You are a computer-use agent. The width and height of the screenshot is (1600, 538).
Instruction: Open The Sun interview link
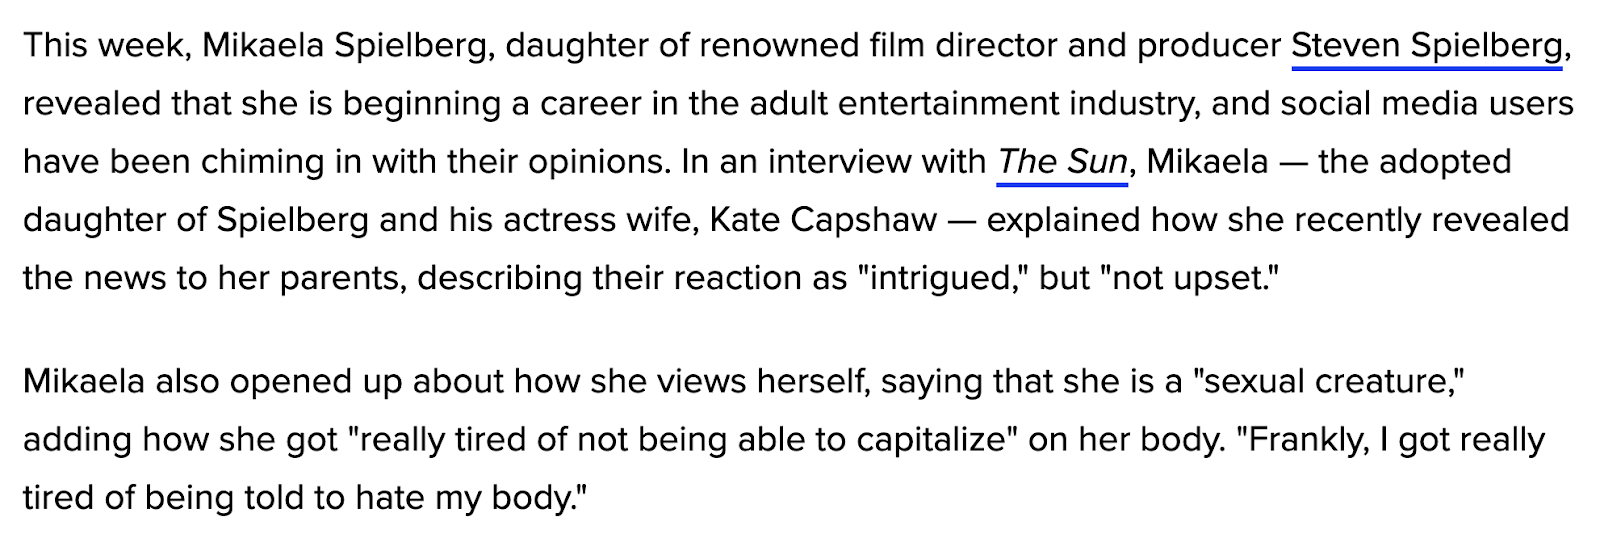coord(1062,162)
